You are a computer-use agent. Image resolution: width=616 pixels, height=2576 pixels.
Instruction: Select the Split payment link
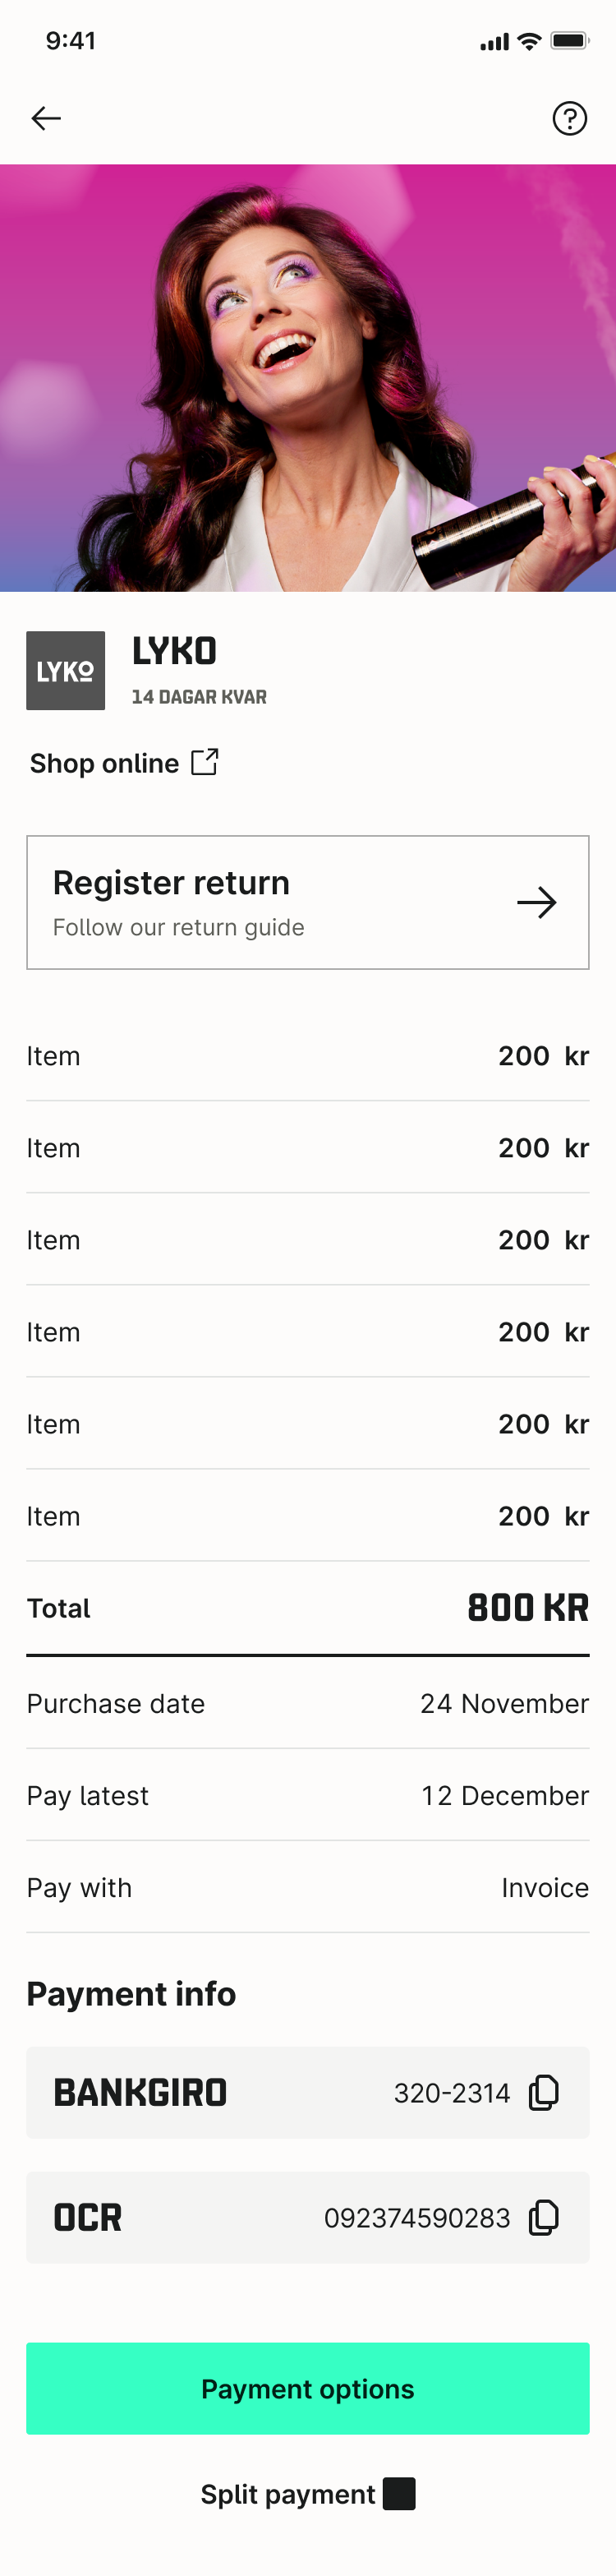point(288,2494)
